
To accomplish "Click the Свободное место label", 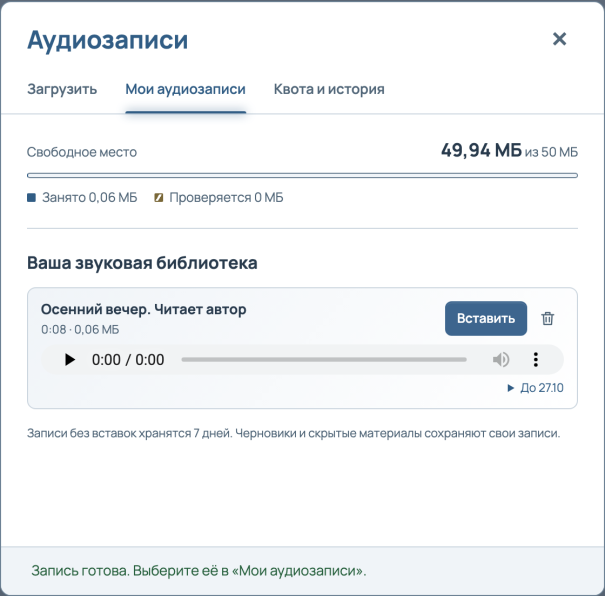I will [x=82, y=152].
